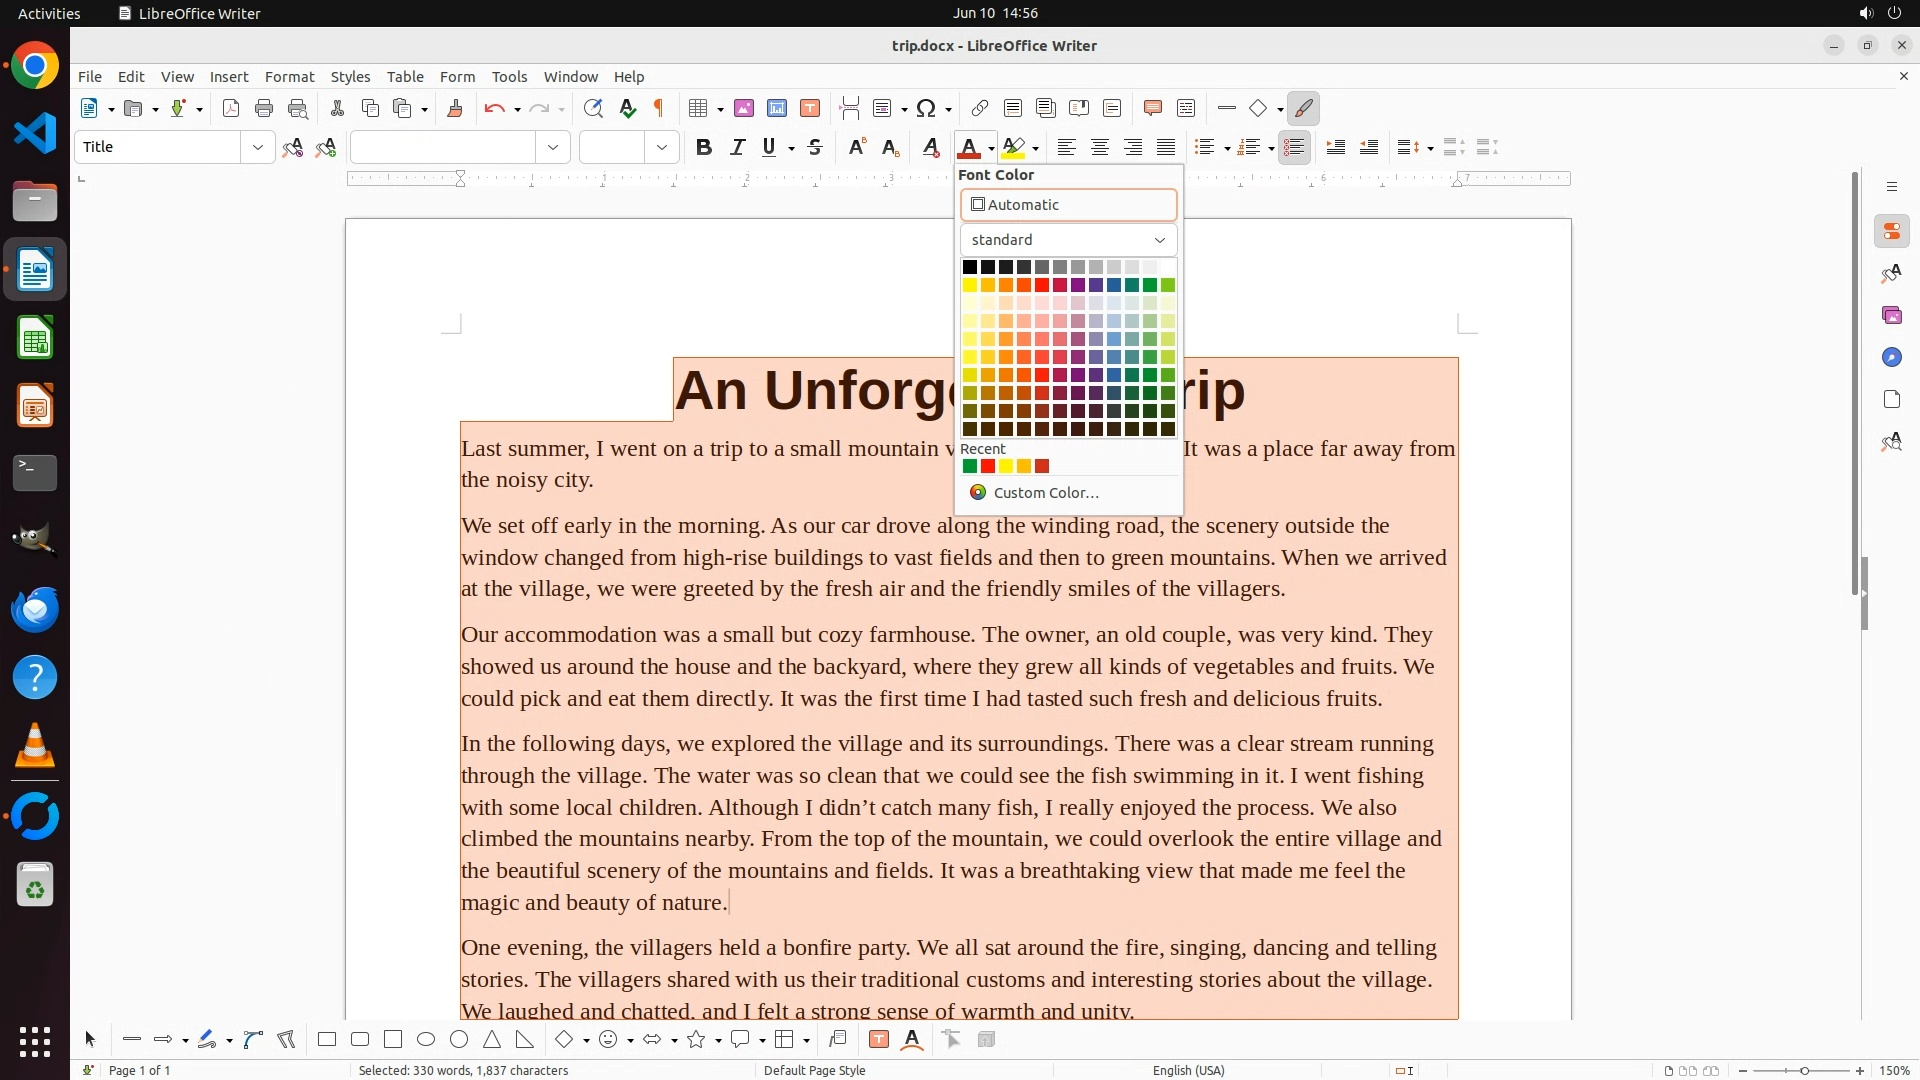Image resolution: width=1920 pixels, height=1080 pixels.
Task: Toggle formatting marks display
Action: [x=659, y=109]
